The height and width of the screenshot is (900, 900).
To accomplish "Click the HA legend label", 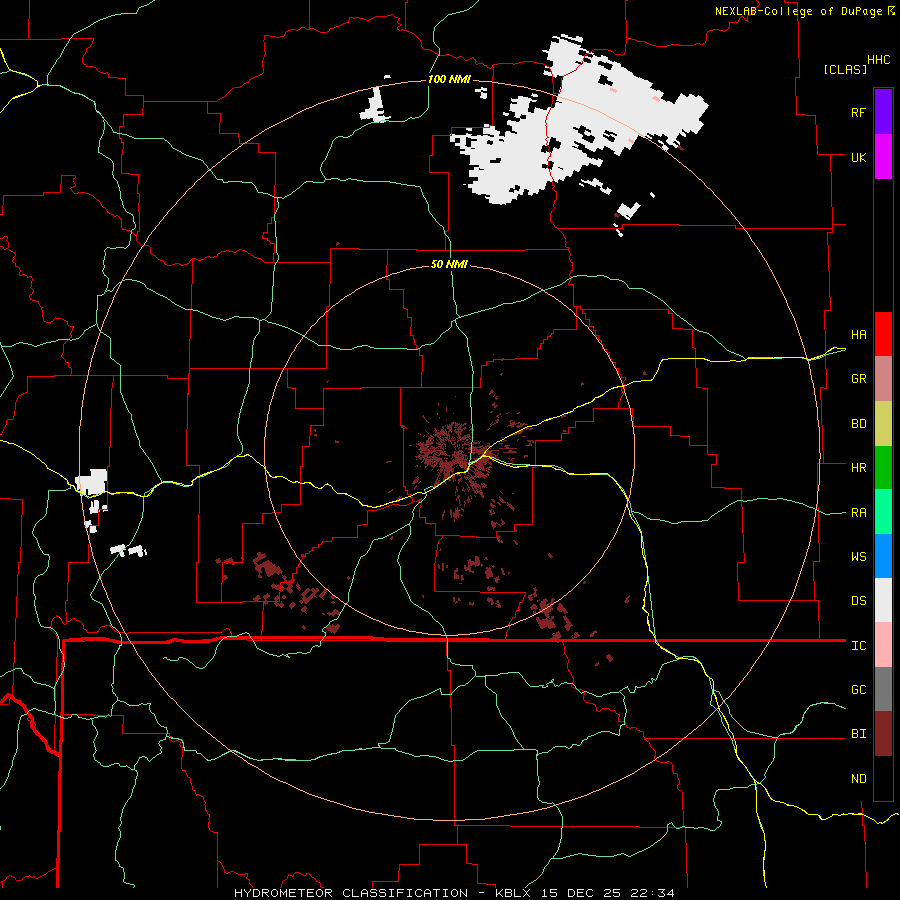I will (858, 335).
